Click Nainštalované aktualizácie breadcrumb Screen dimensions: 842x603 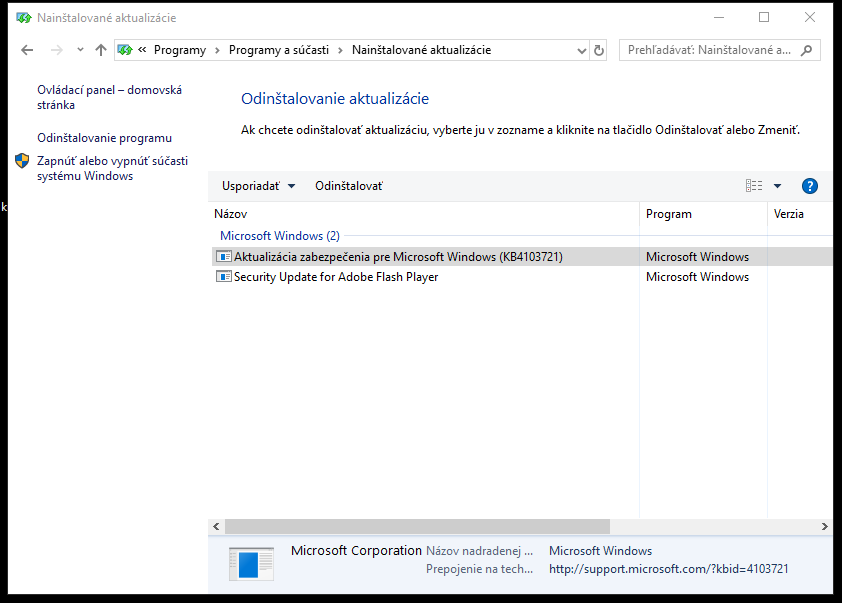pos(422,50)
